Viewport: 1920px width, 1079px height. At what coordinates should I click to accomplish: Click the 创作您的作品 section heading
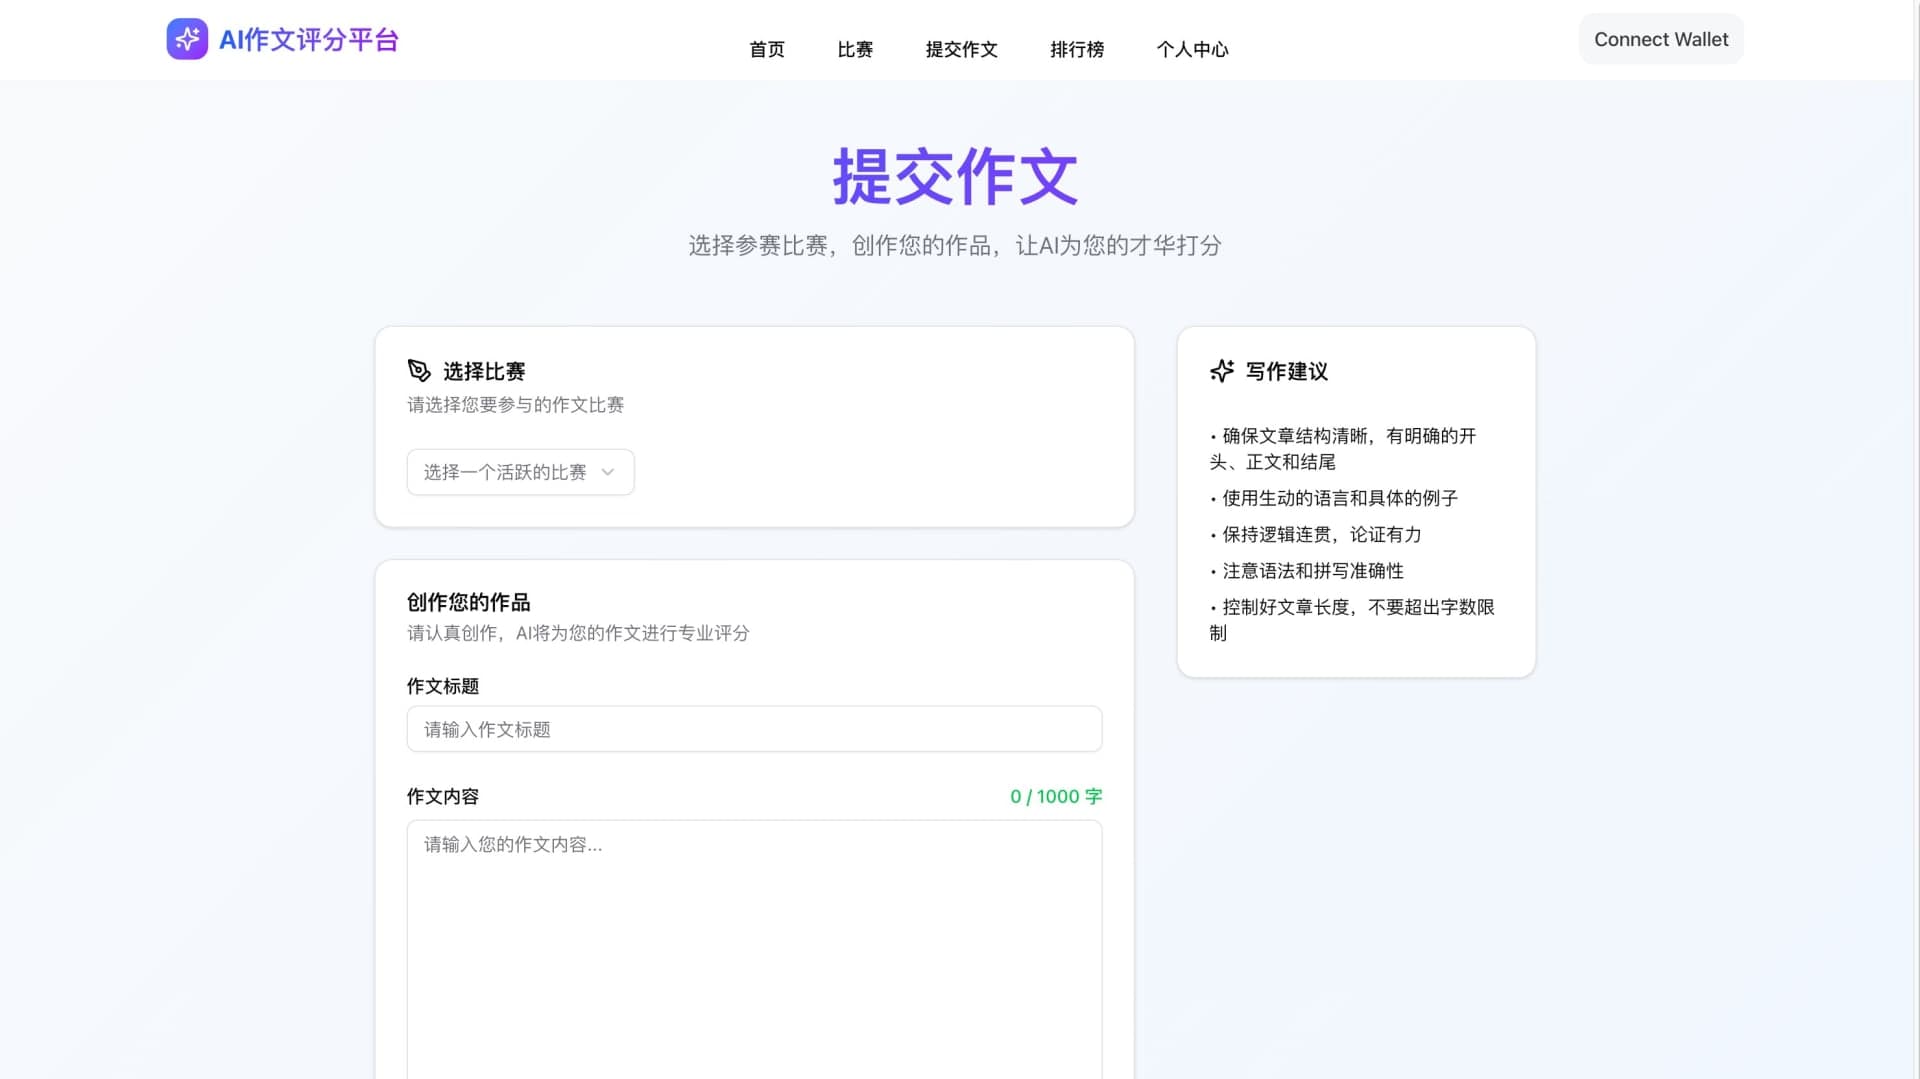pyautogui.click(x=468, y=602)
